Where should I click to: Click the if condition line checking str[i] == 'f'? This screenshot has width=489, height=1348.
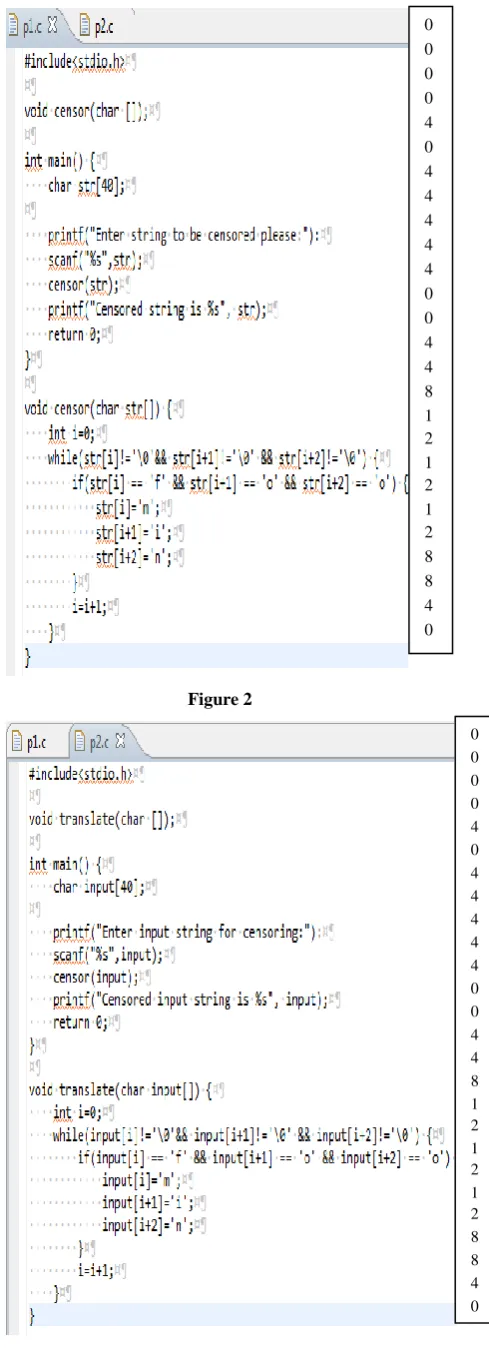point(240,483)
